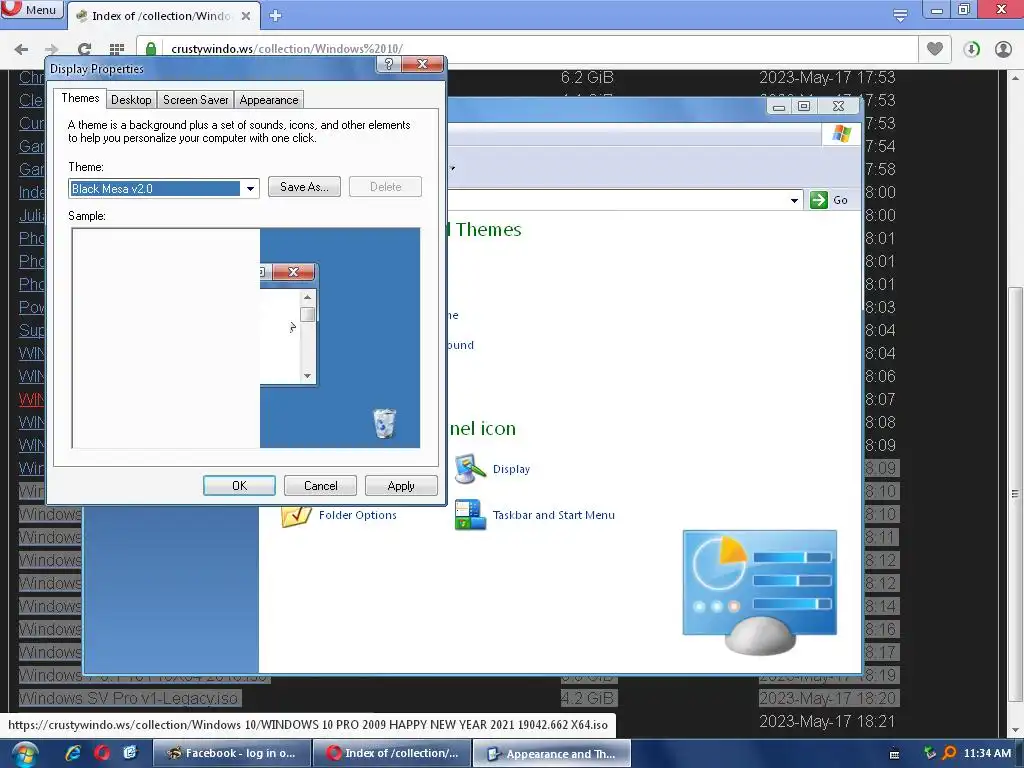
Task: Click the 2023-May-17 18:20 date text
Action: (x=827, y=698)
